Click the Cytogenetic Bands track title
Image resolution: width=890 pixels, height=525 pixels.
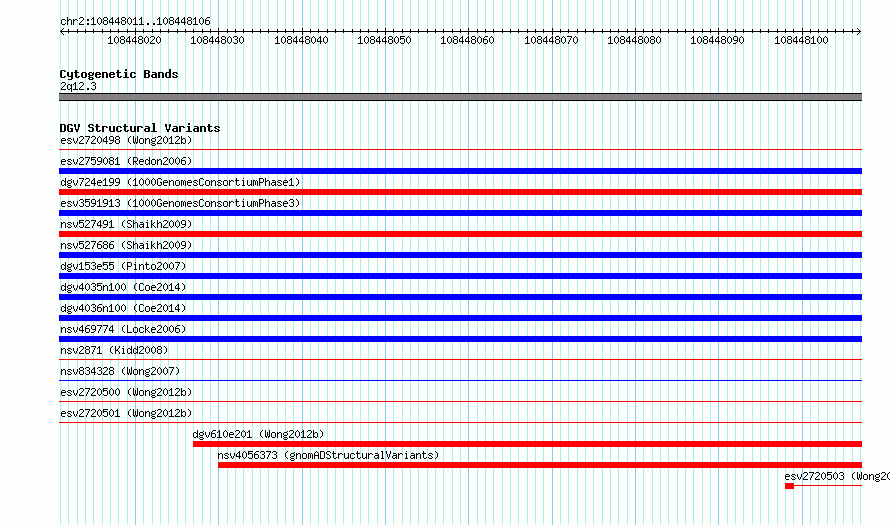(119, 74)
